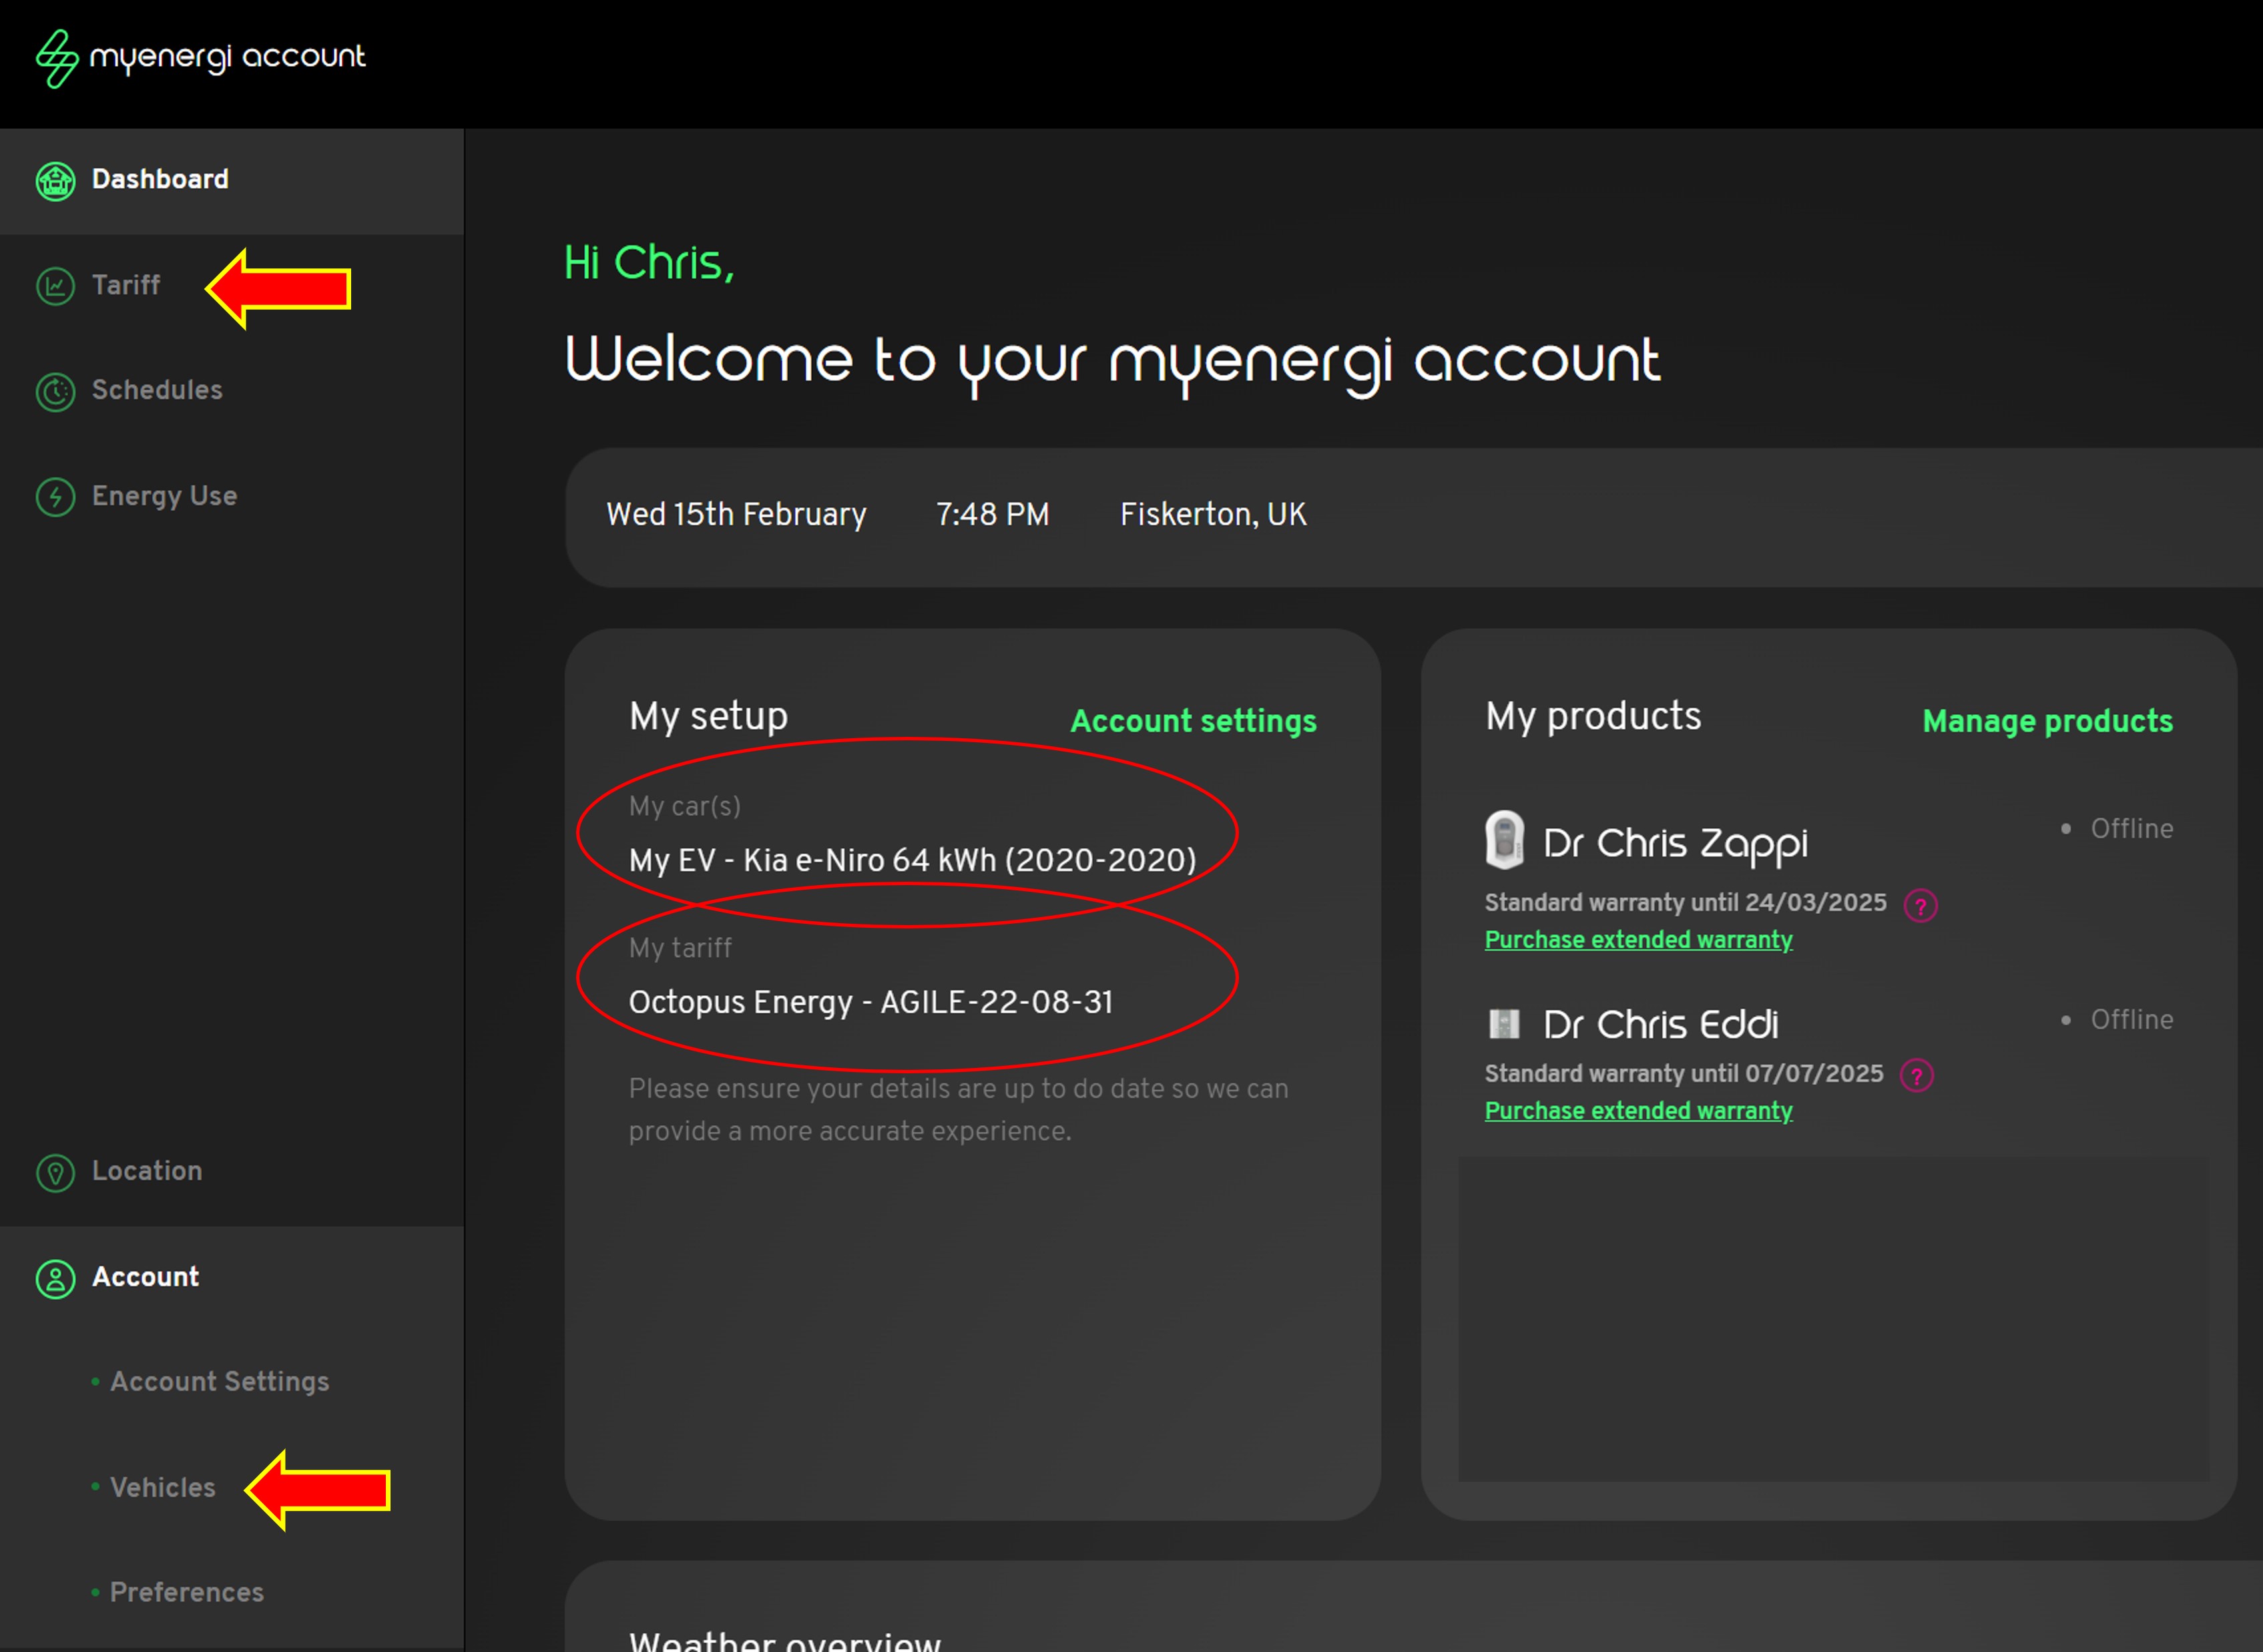Click the Dashboard home icon
Image resolution: width=2263 pixels, height=1652 pixels.
(x=56, y=181)
